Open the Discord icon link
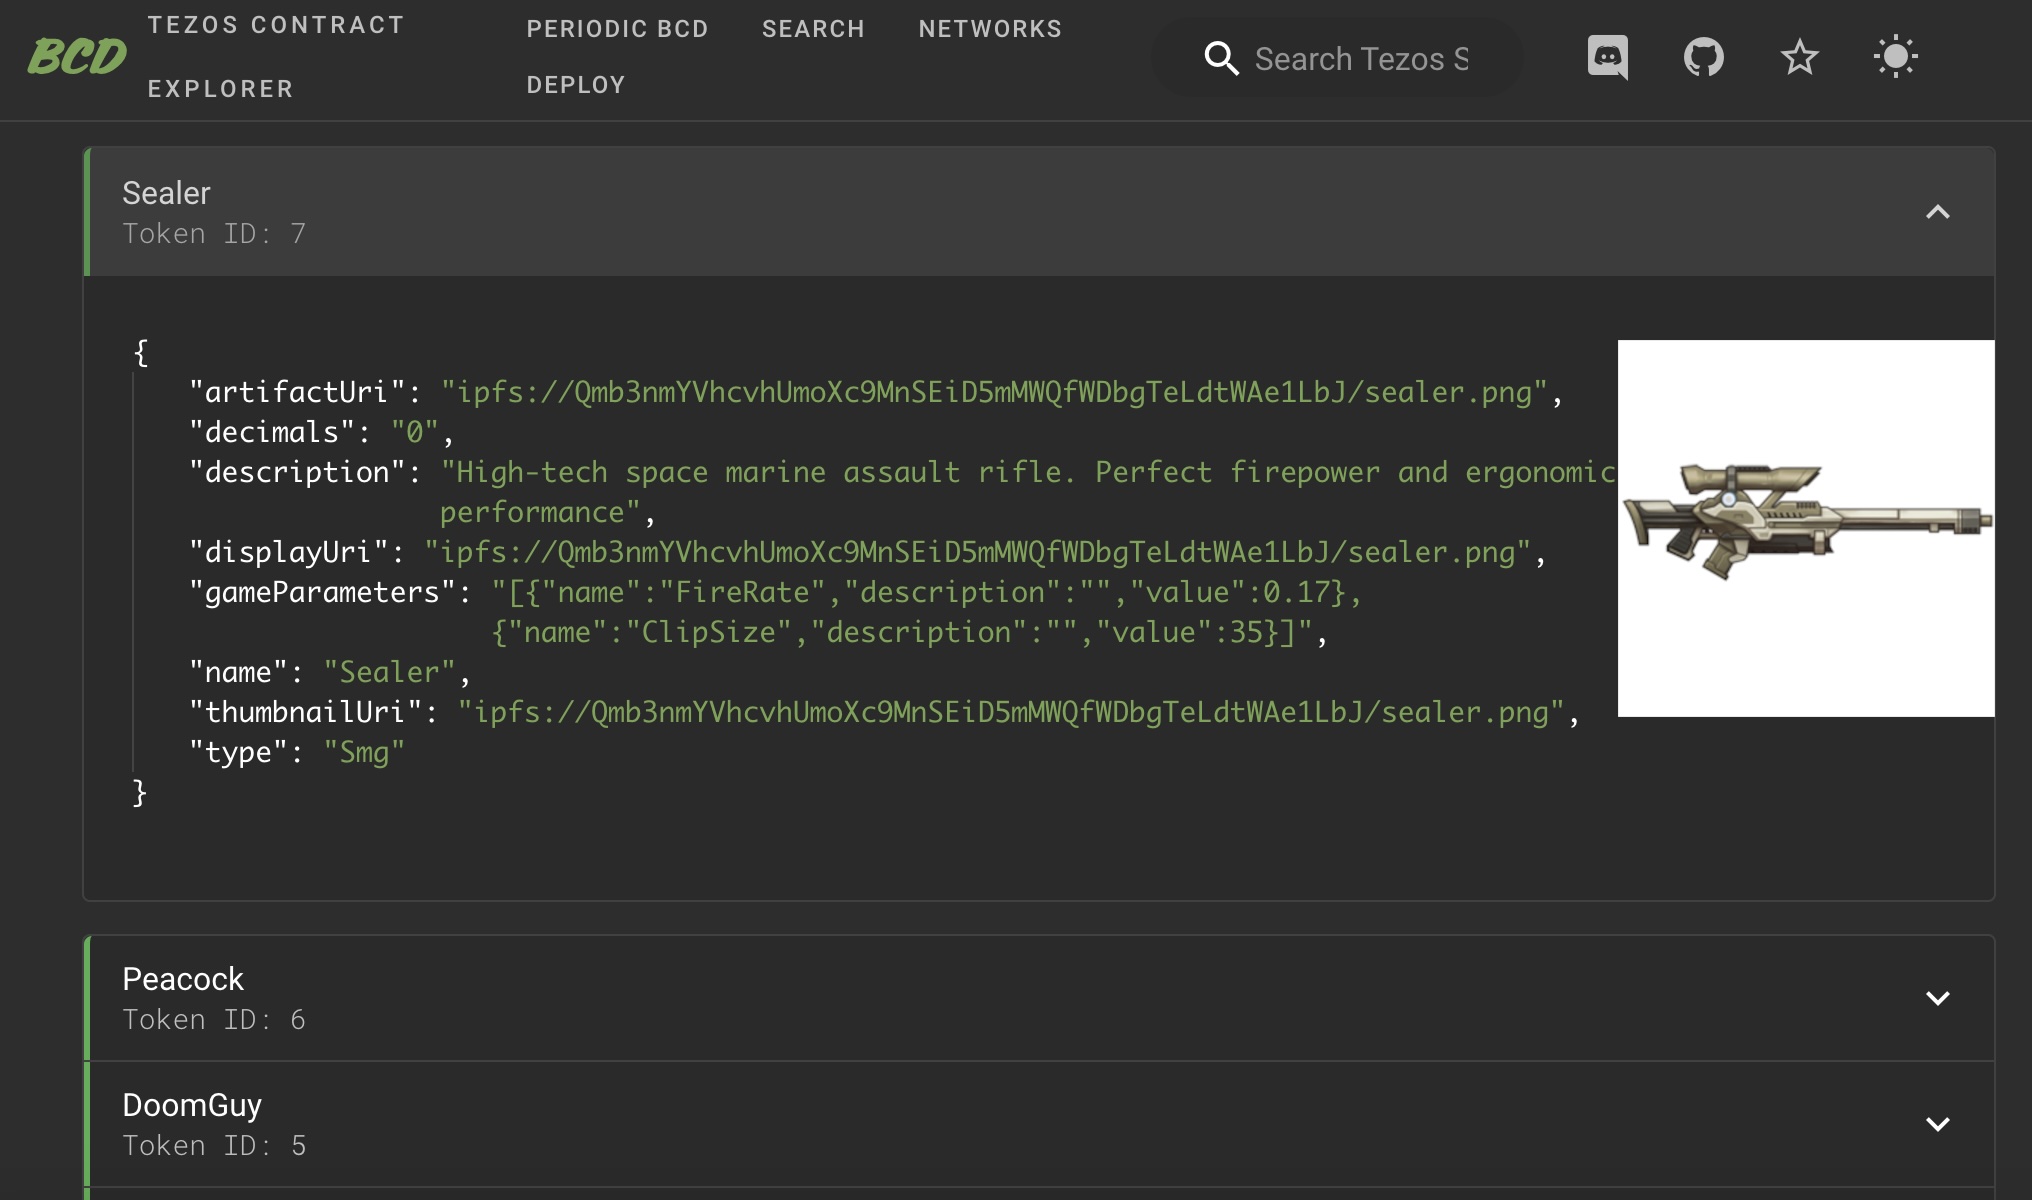 pos(1607,57)
